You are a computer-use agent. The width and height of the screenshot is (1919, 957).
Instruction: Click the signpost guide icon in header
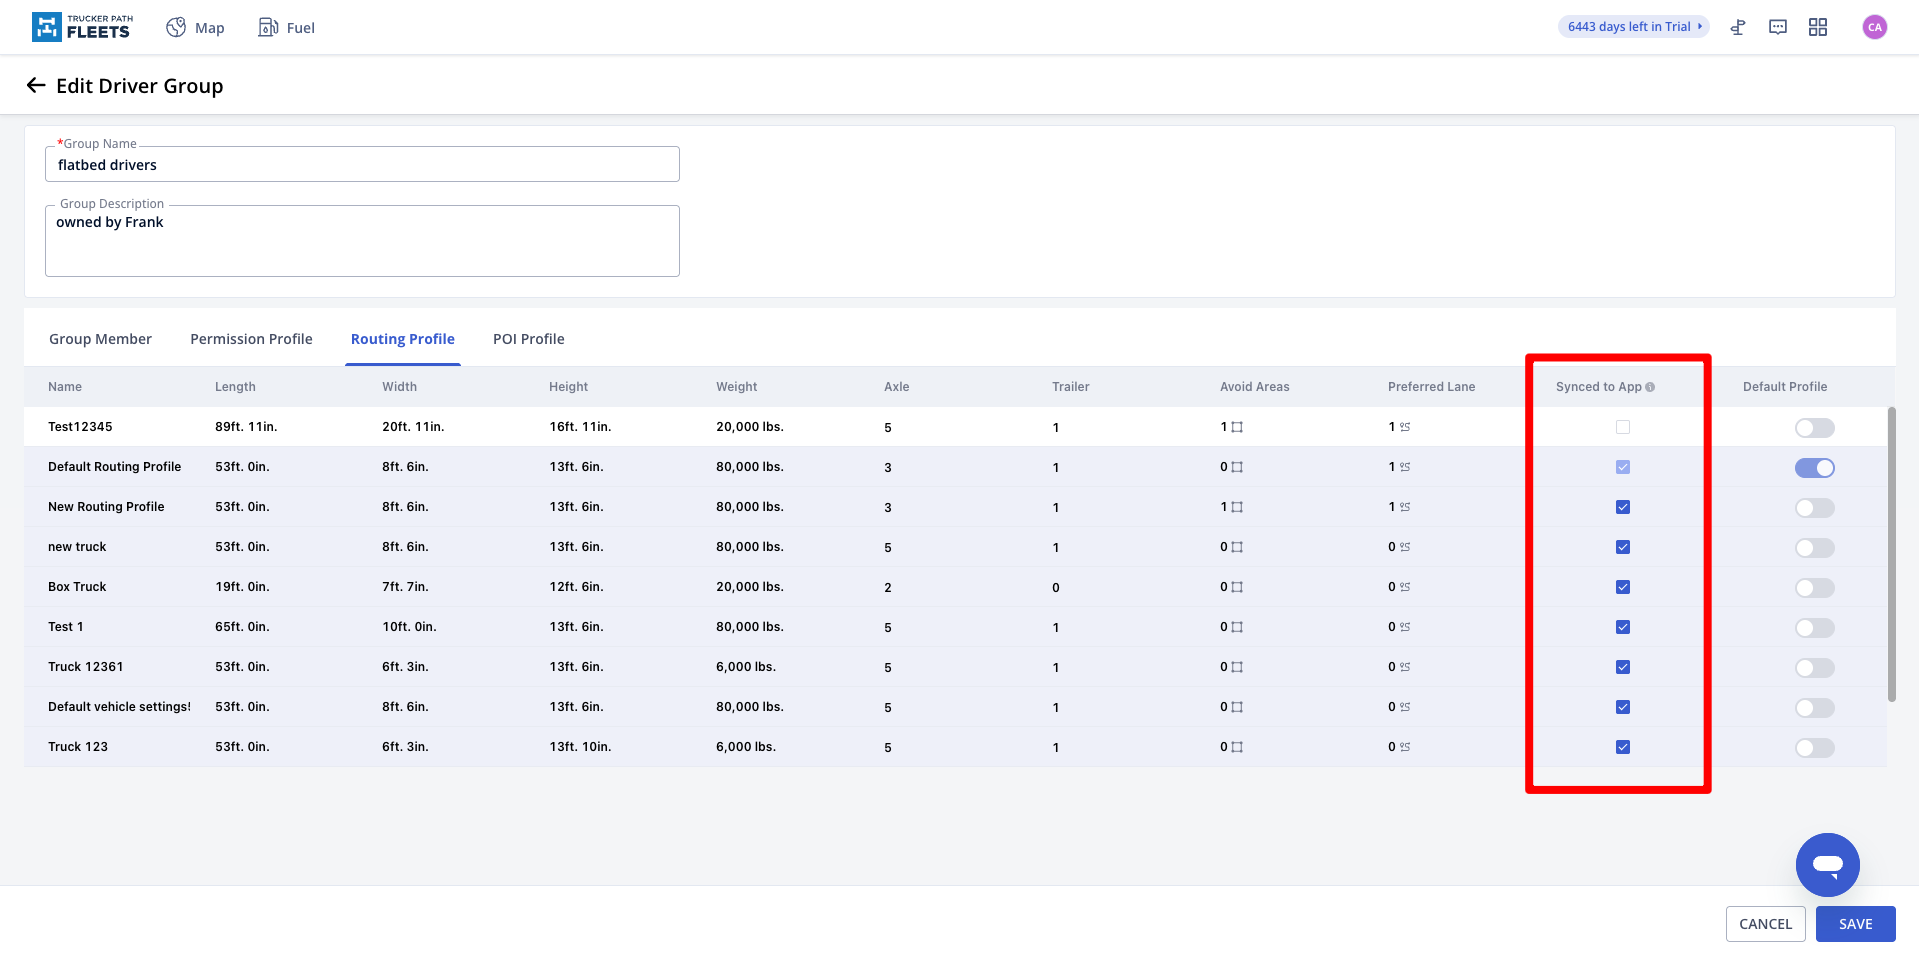click(1738, 27)
